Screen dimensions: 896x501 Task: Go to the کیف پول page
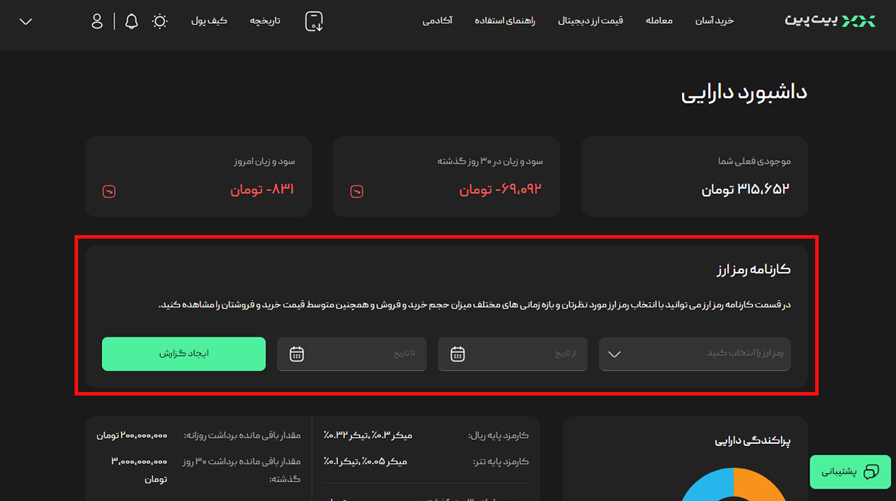click(x=209, y=21)
